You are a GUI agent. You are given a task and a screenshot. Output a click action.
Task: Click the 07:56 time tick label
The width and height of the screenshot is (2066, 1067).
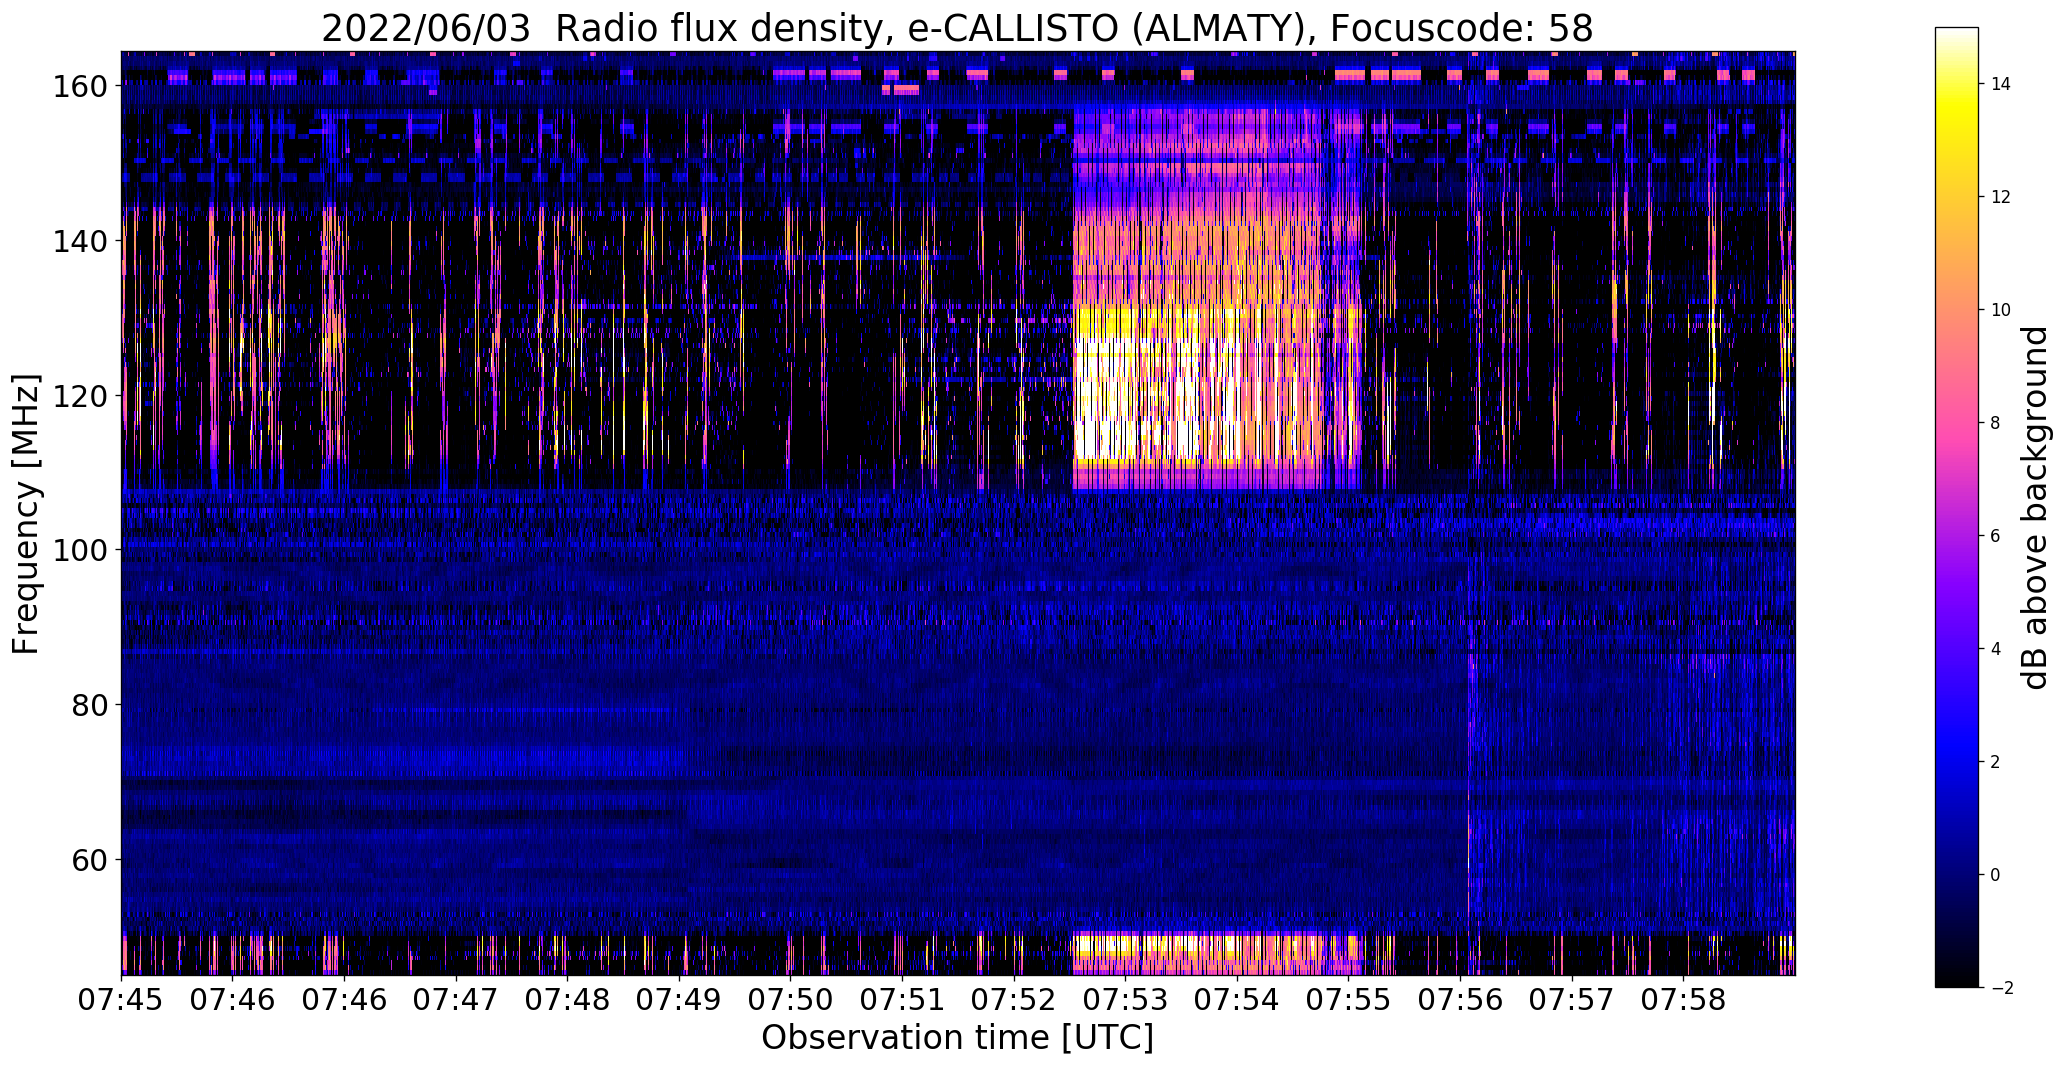pyautogui.click(x=1461, y=1000)
